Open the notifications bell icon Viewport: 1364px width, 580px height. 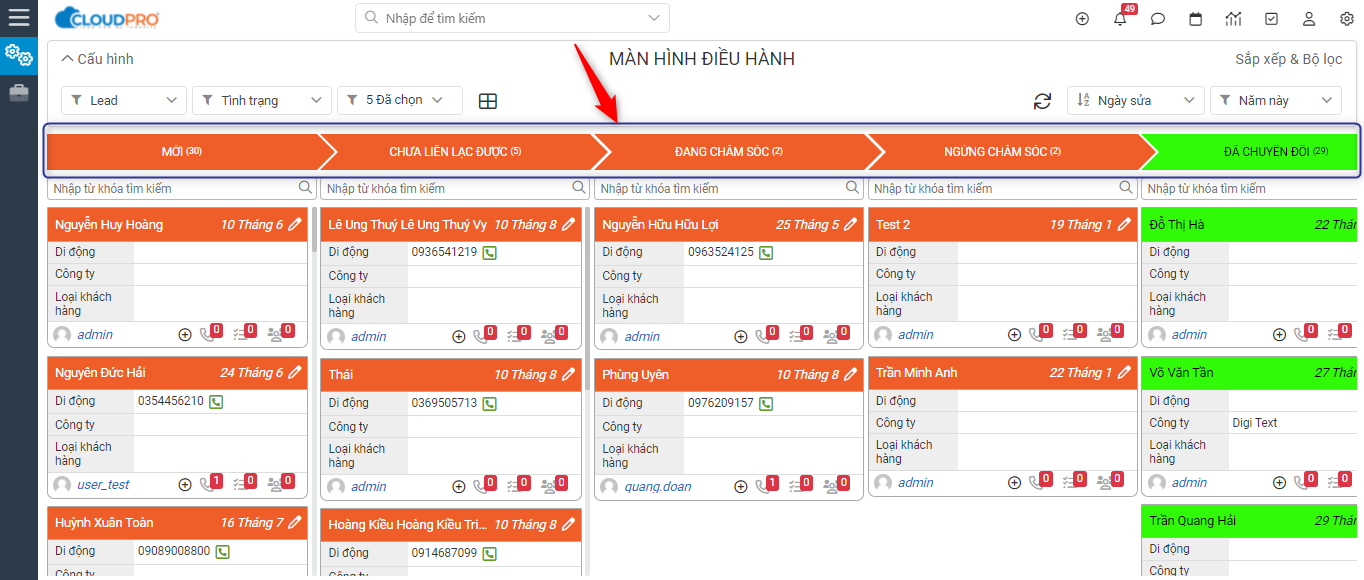(1120, 19)
